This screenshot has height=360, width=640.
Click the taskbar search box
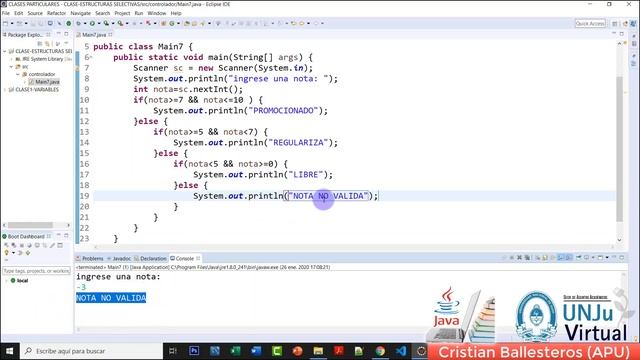tap(92, 351)
